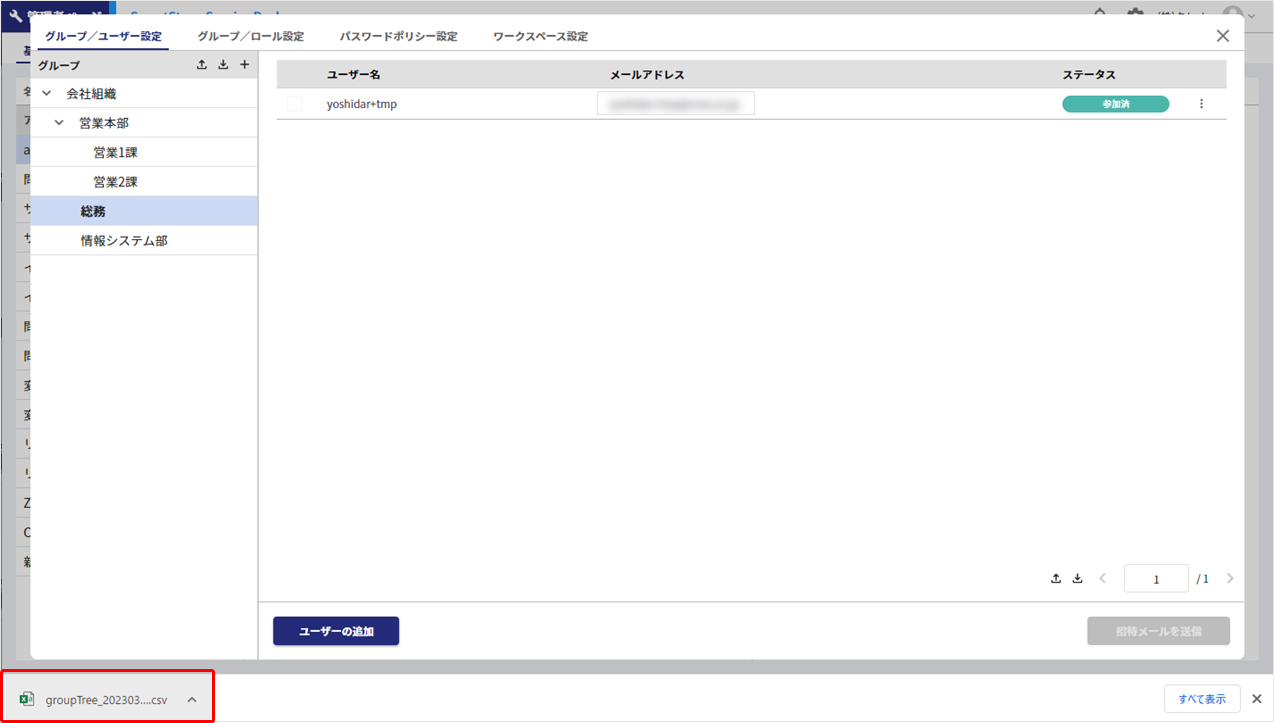1274x723 pixels.
Task: Add a new group with the plus icon
Action: [244, 65]
